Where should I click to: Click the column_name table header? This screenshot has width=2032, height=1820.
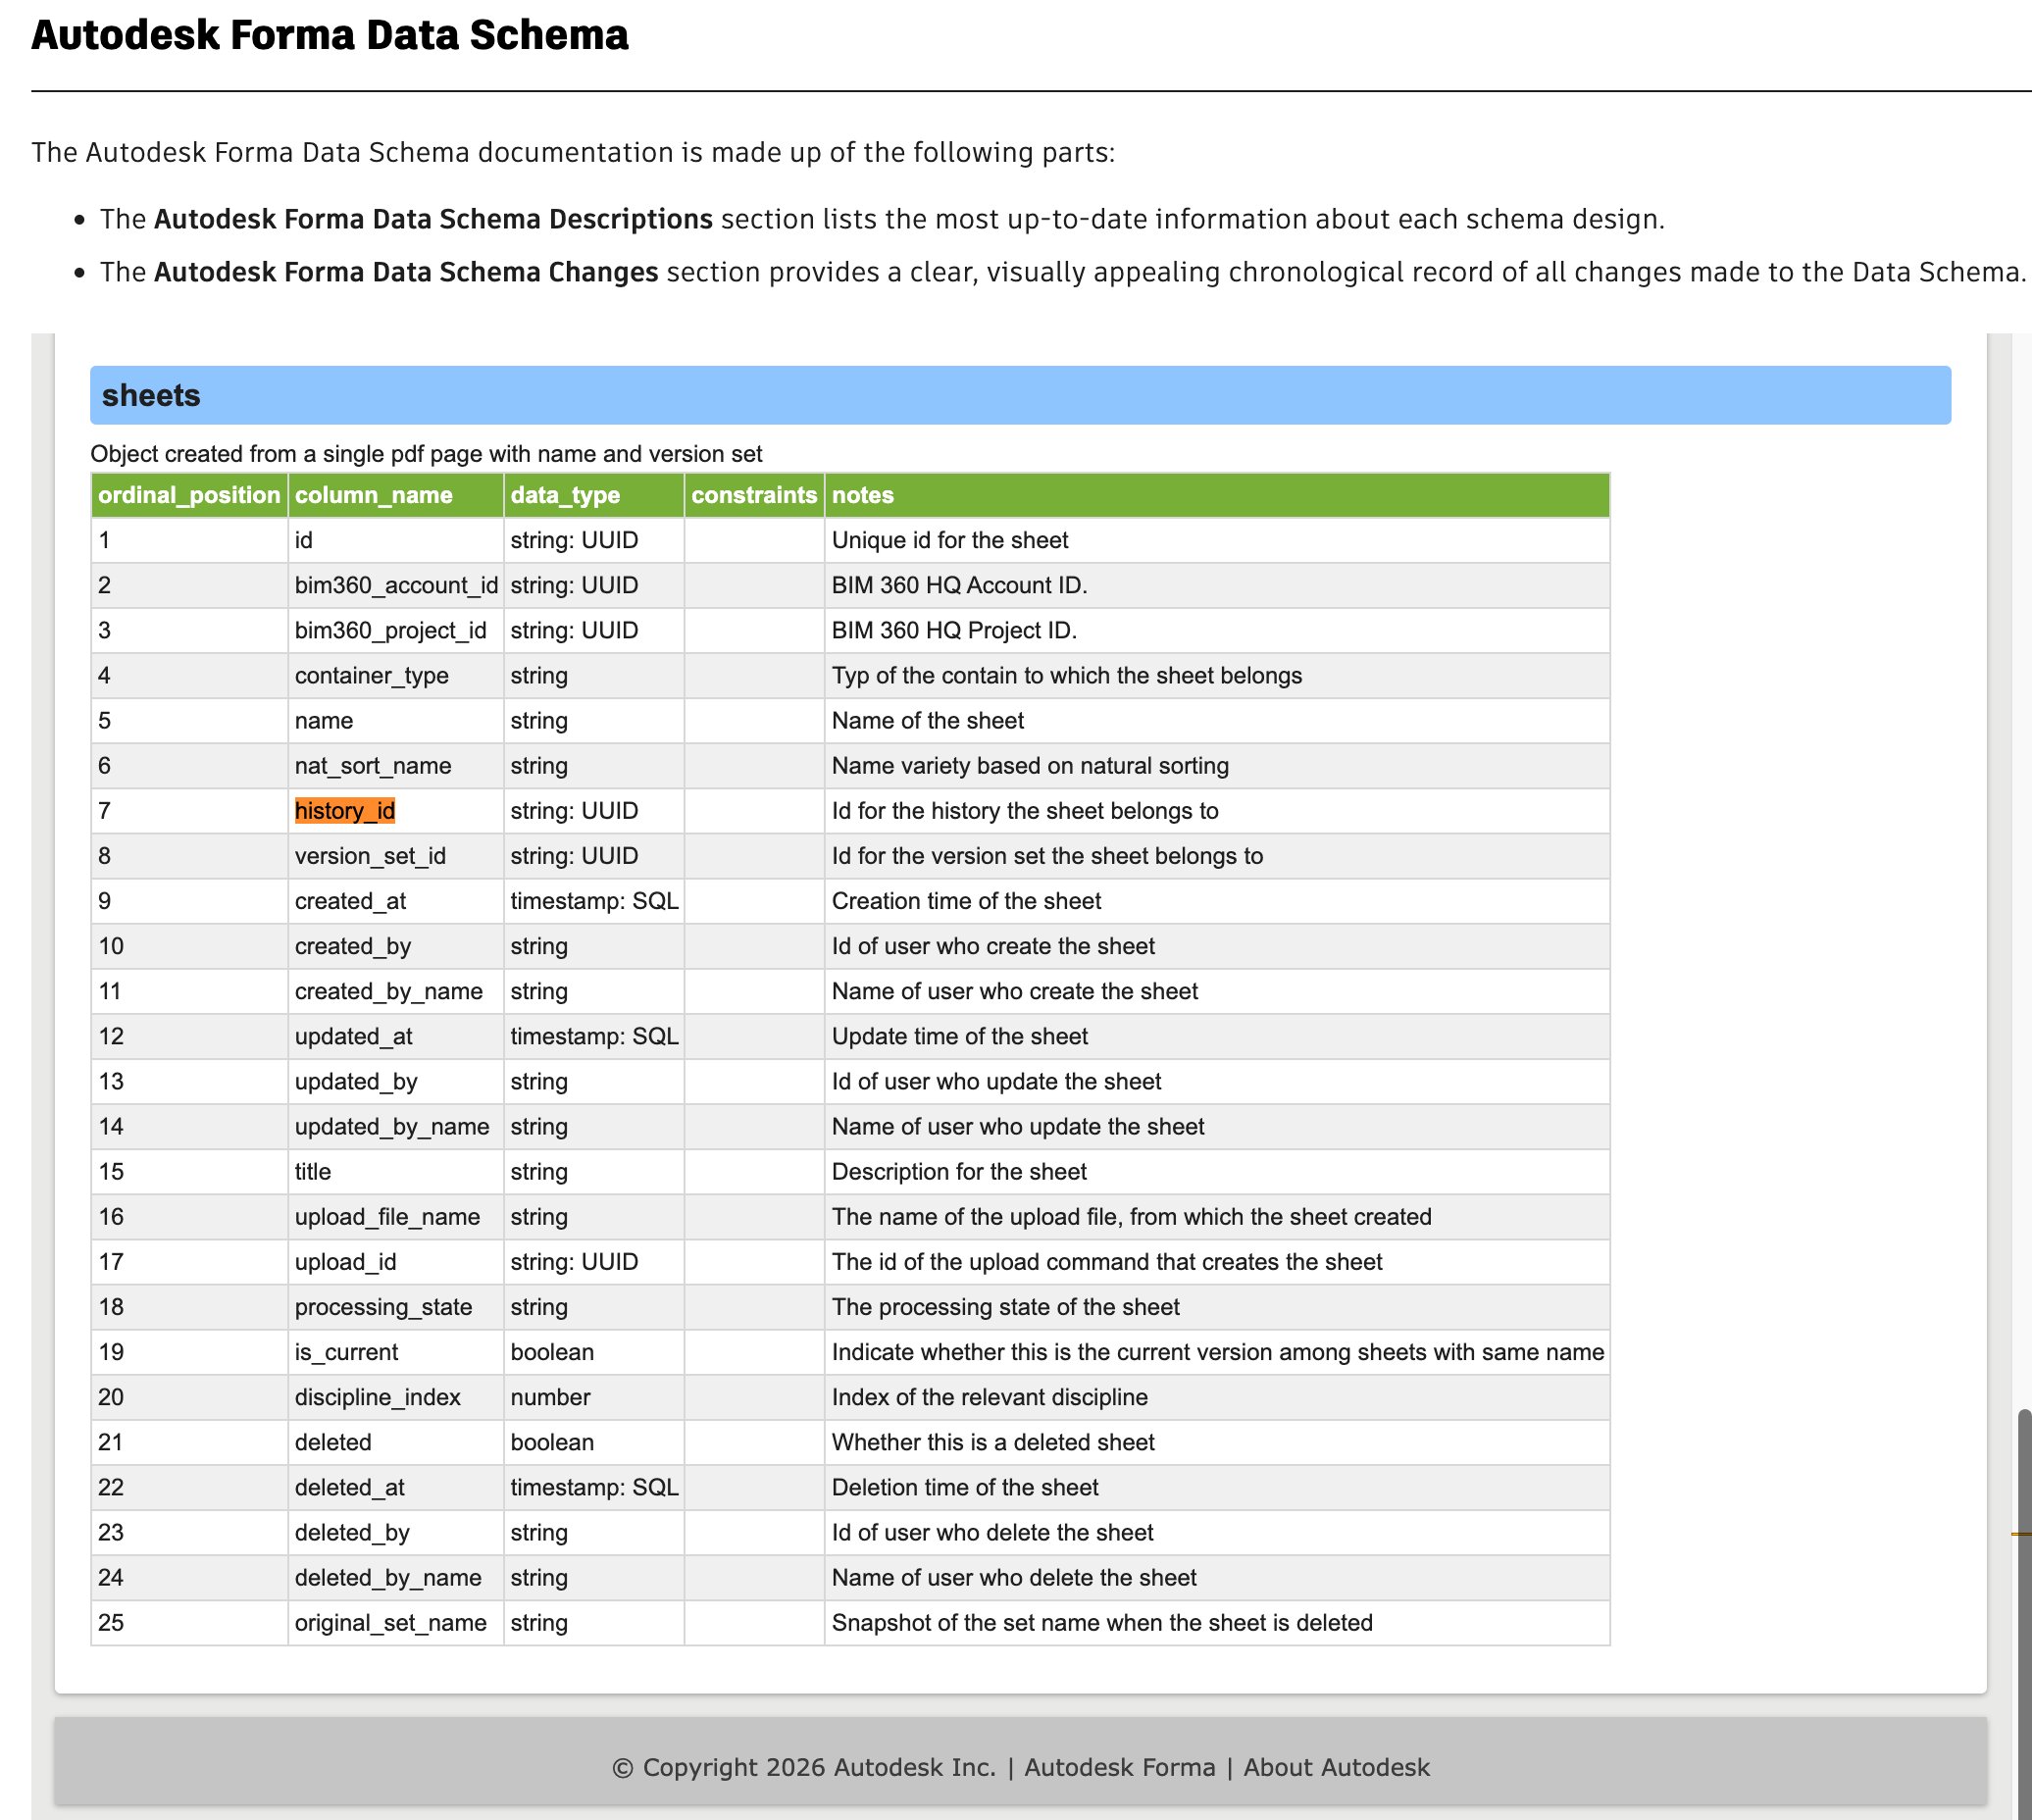[x=396, y=495]
